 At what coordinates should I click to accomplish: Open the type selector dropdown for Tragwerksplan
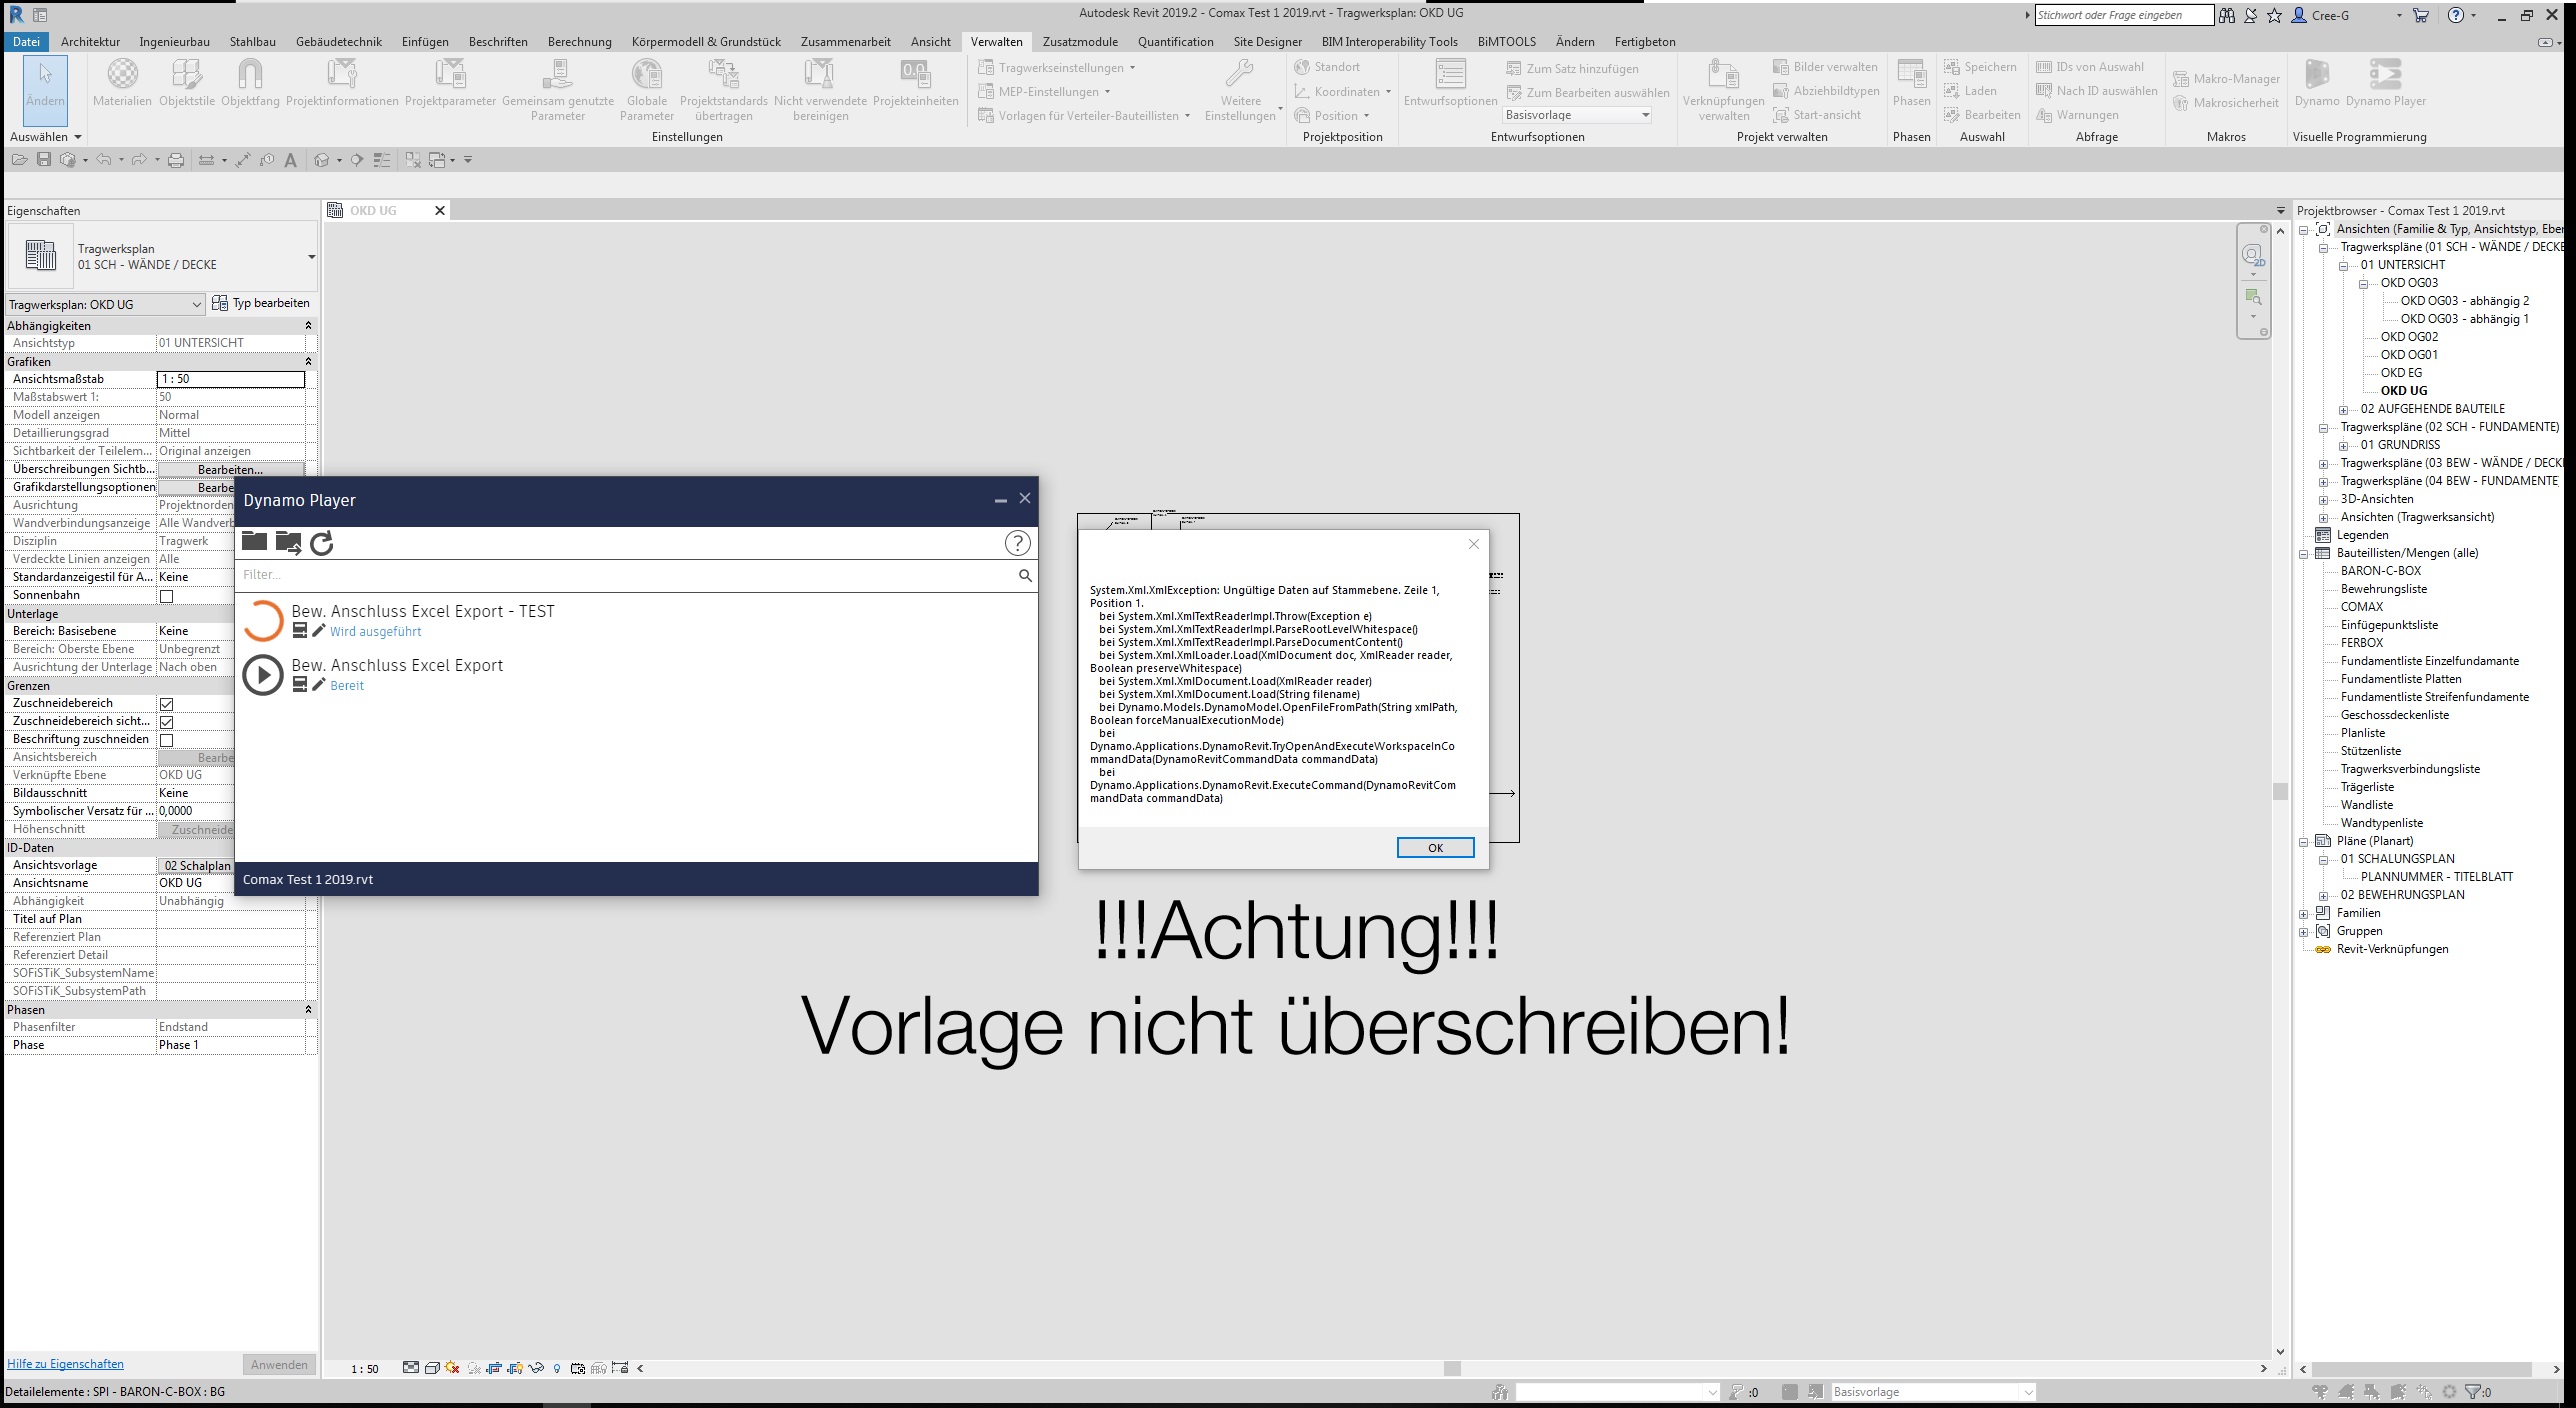tap(311, 257)
